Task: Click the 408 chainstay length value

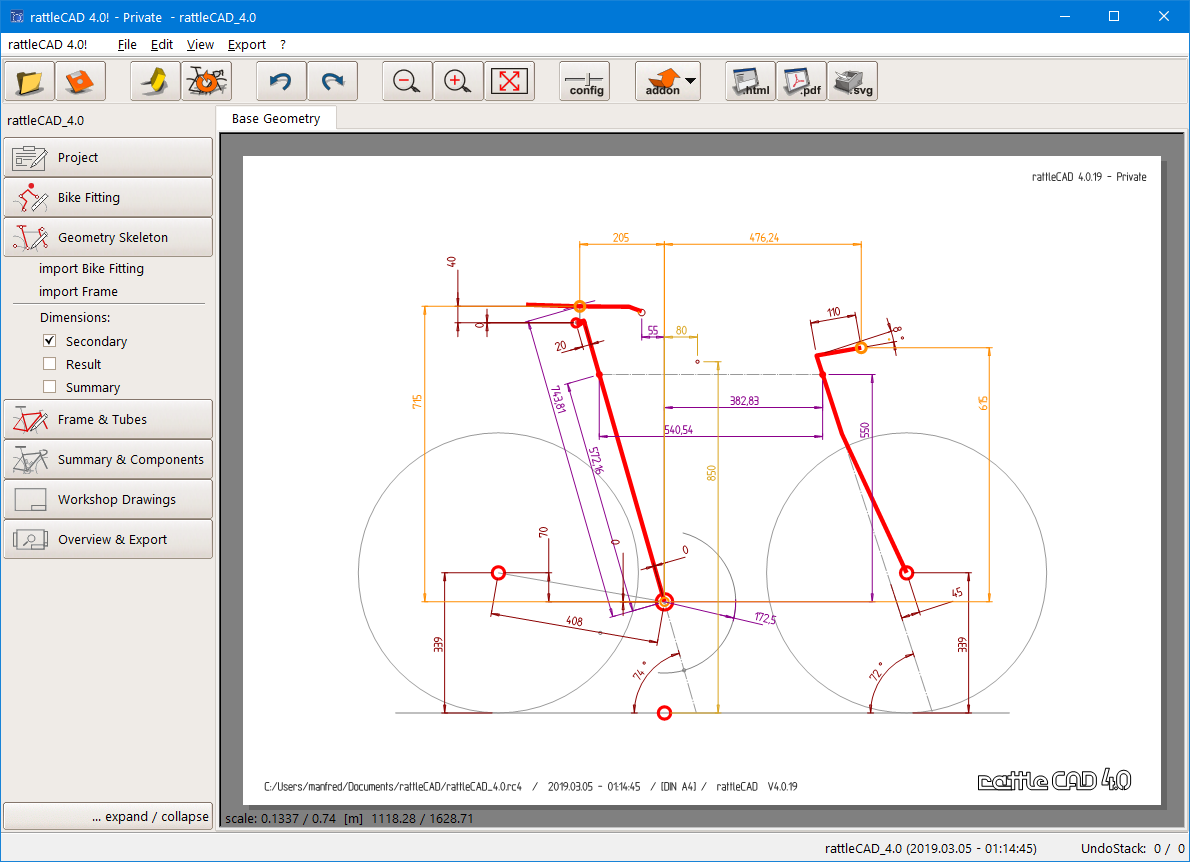Action: coord(575,621)
